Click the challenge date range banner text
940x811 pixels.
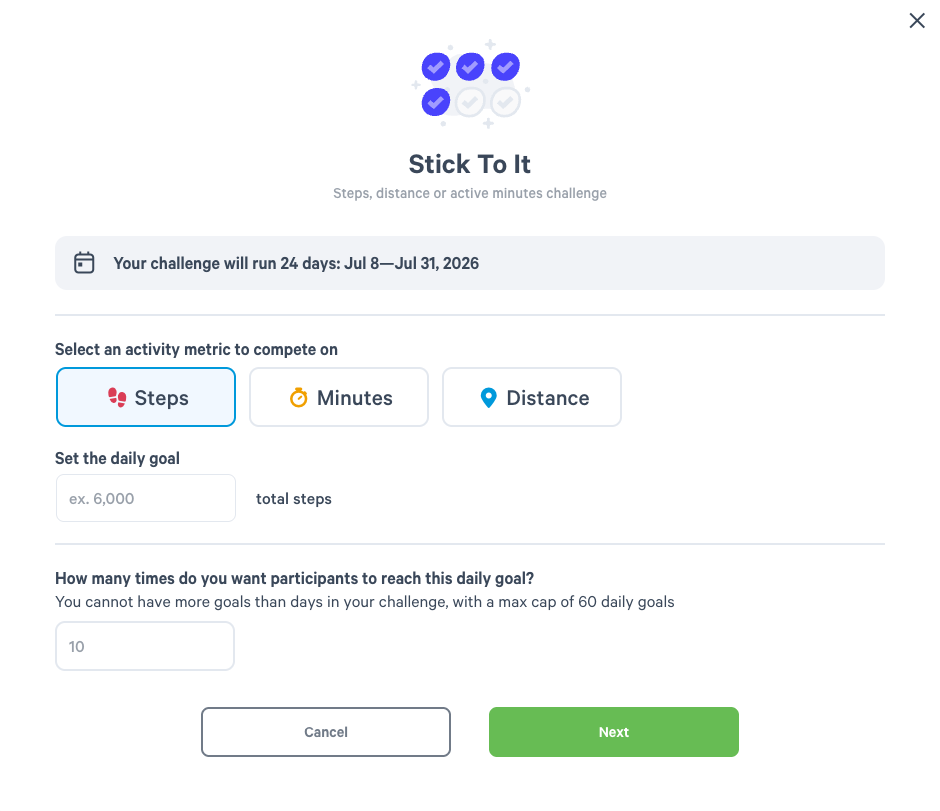pyautogui.click(x=296, y=263)
